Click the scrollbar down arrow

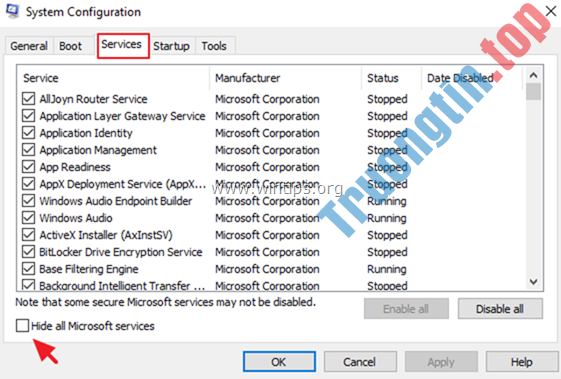(x=533, y=282)
